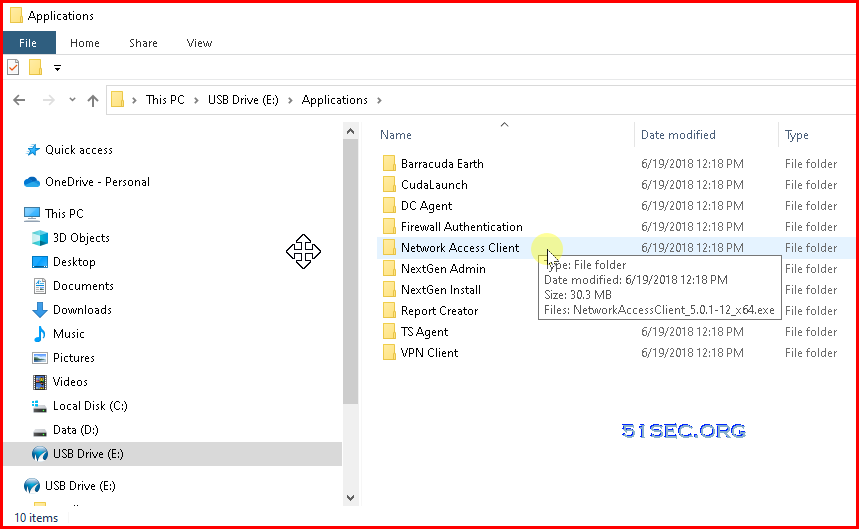Expand chevron after This PC in breadcrumb
The width and height of the screenshot is (859, 529).
[196, 100]
